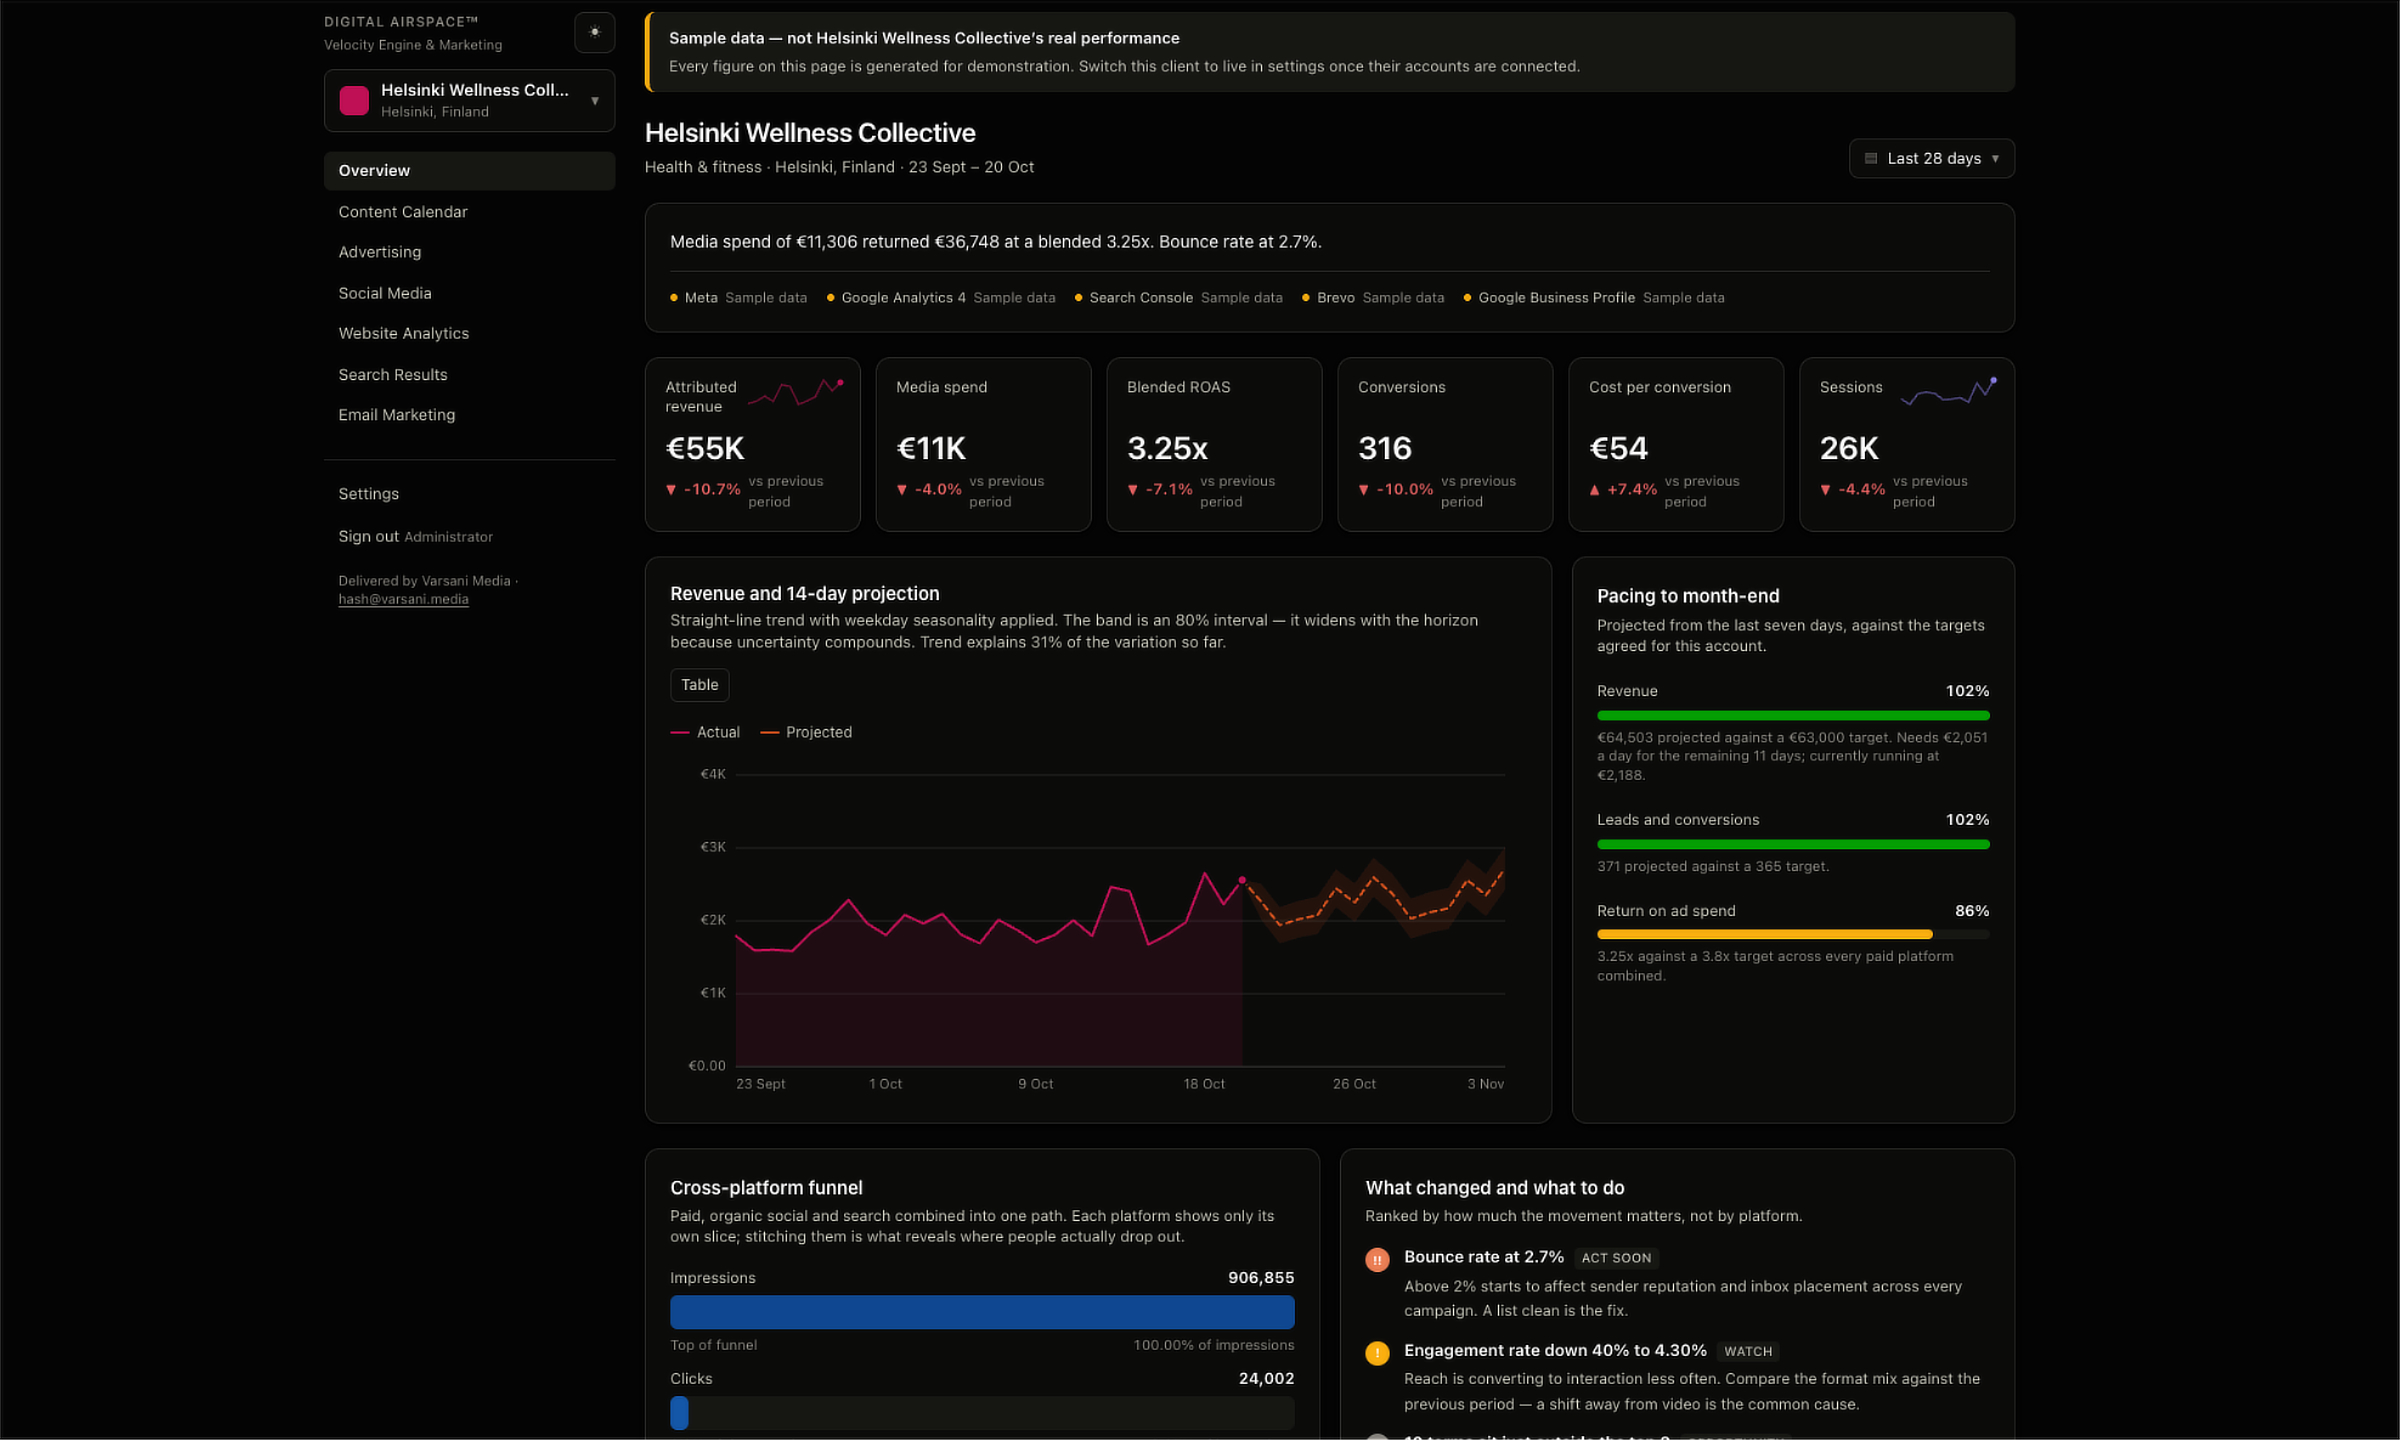Click the down arrow beside -4.0% media spend

pyautogui.click(x=902, y=490)
